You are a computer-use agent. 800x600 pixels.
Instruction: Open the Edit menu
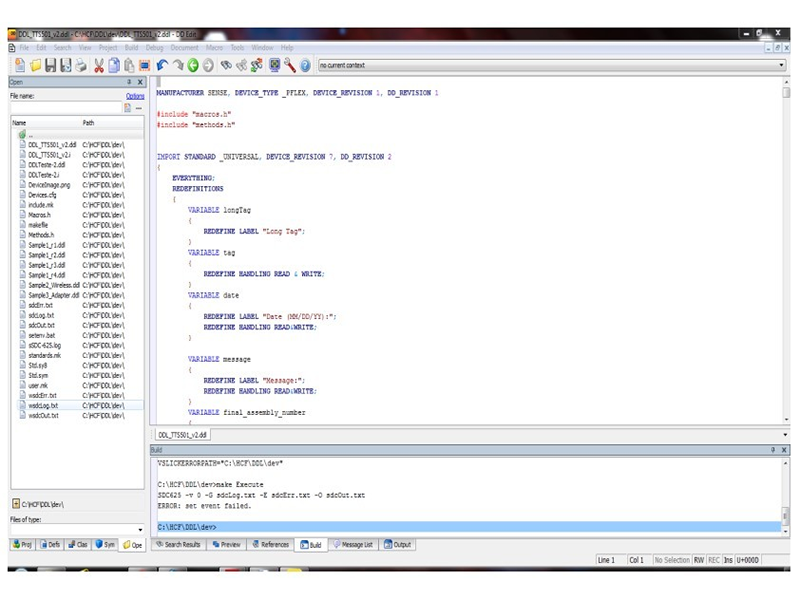click(41, 47)
